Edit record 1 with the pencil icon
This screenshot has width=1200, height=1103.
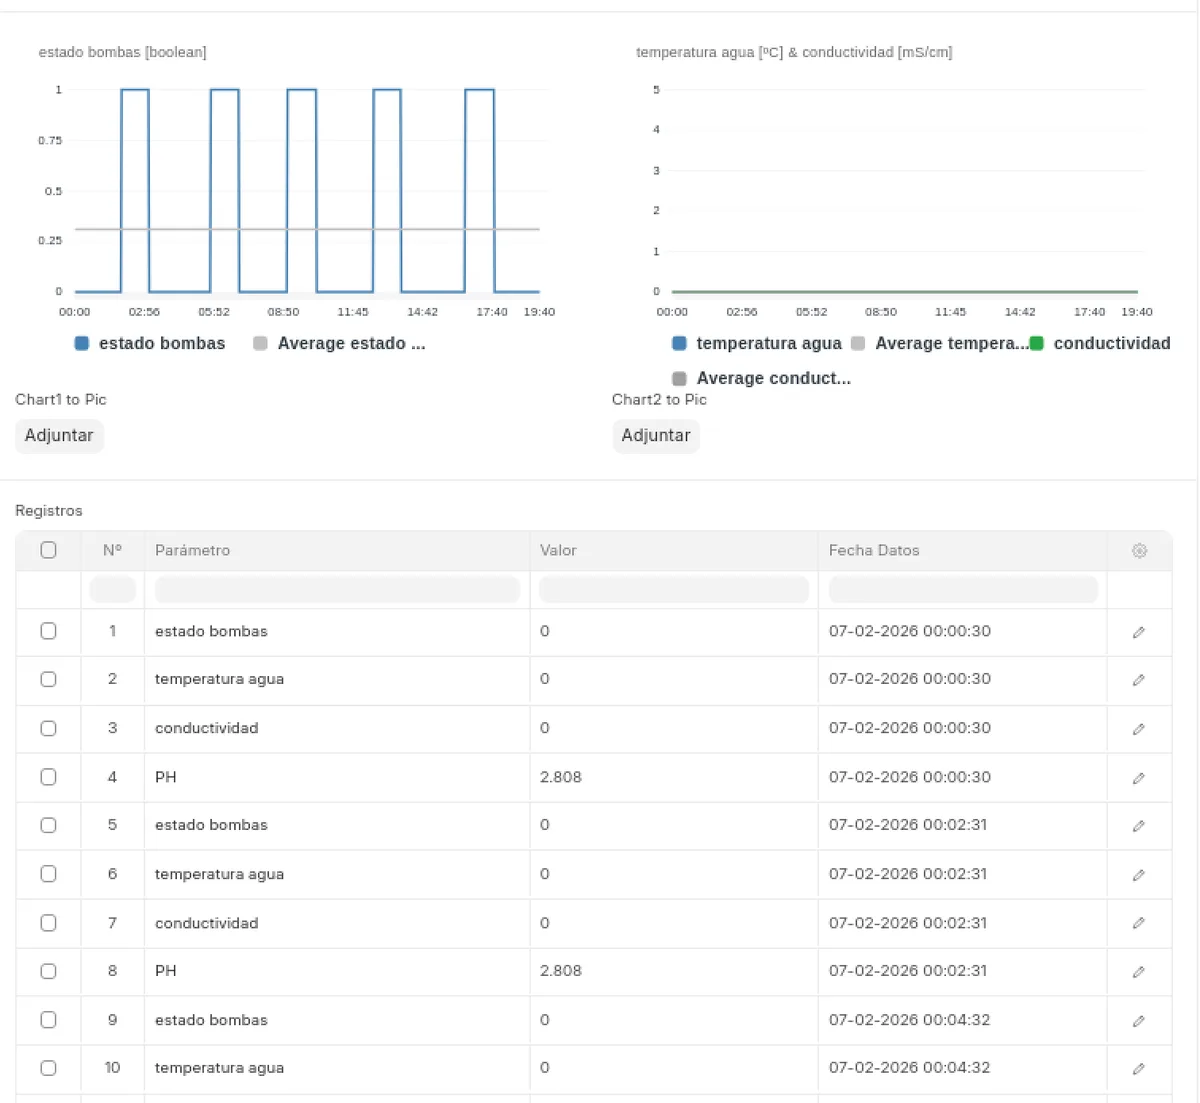pyautogui.click(x=1139, y=631)
